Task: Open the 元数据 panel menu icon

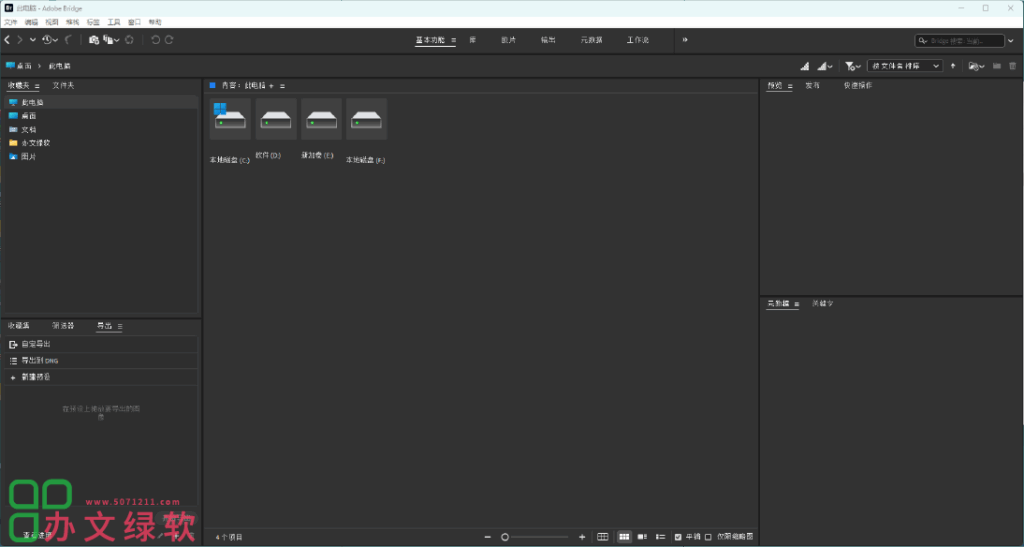Action: 797,304
